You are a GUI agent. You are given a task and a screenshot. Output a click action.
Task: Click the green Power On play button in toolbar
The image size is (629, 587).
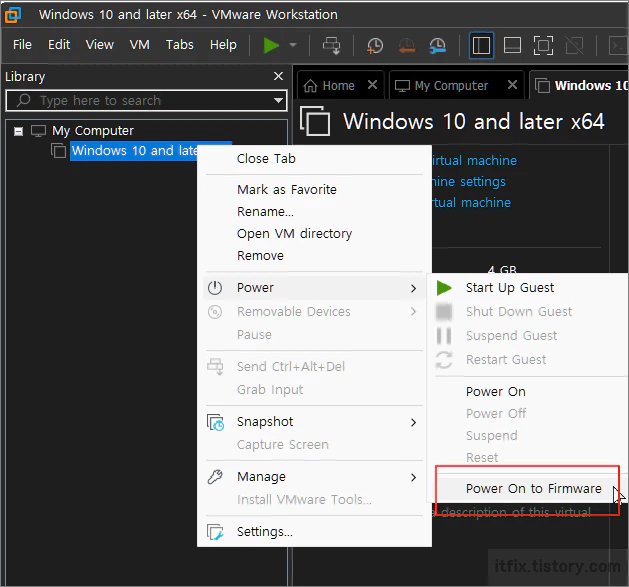(271, 45)
